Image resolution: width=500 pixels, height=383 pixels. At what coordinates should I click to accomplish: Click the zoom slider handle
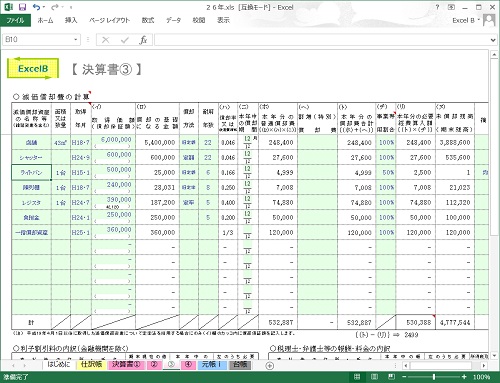point(434,377)
